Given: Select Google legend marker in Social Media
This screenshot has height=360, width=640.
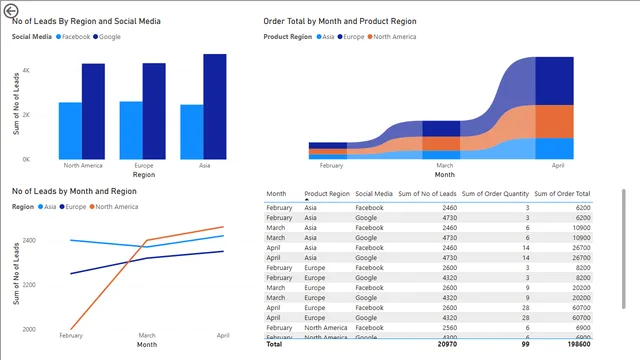Looking at the screenshot, I should pyautogui.click(x=96, y=37).
